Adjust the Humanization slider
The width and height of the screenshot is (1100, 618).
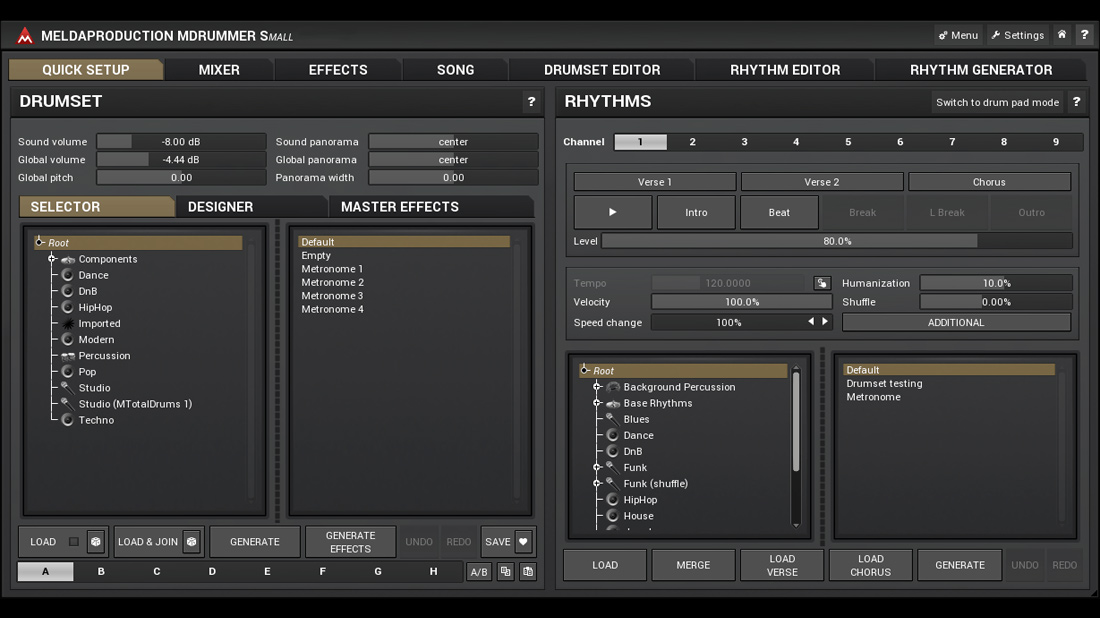click(x=996, y=283)
